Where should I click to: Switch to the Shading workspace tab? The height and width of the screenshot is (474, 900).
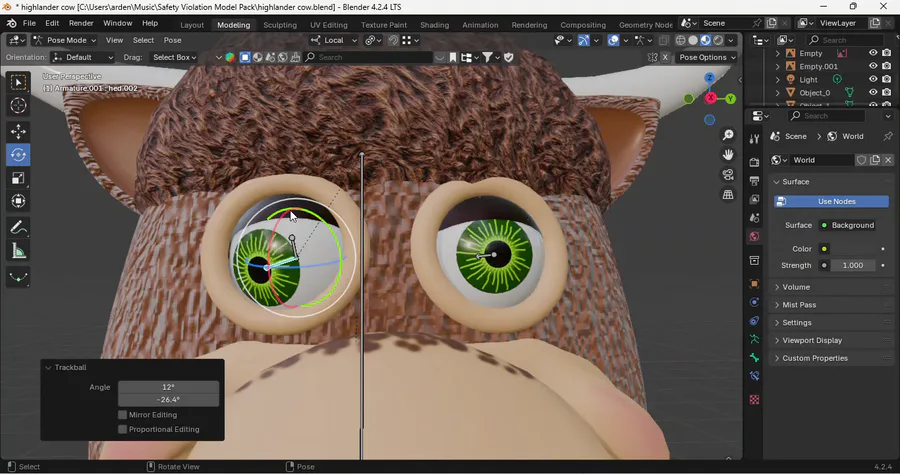(x=435, y=25)
